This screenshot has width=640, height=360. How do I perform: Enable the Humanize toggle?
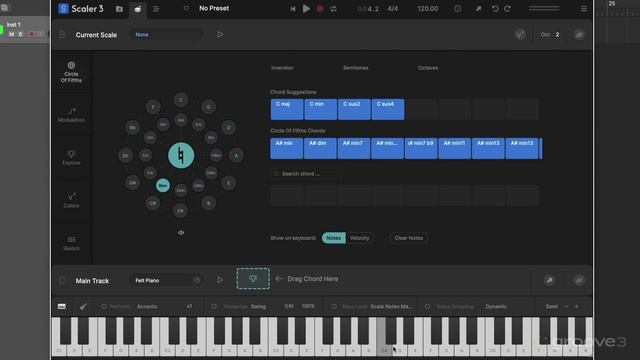(214, 307)
